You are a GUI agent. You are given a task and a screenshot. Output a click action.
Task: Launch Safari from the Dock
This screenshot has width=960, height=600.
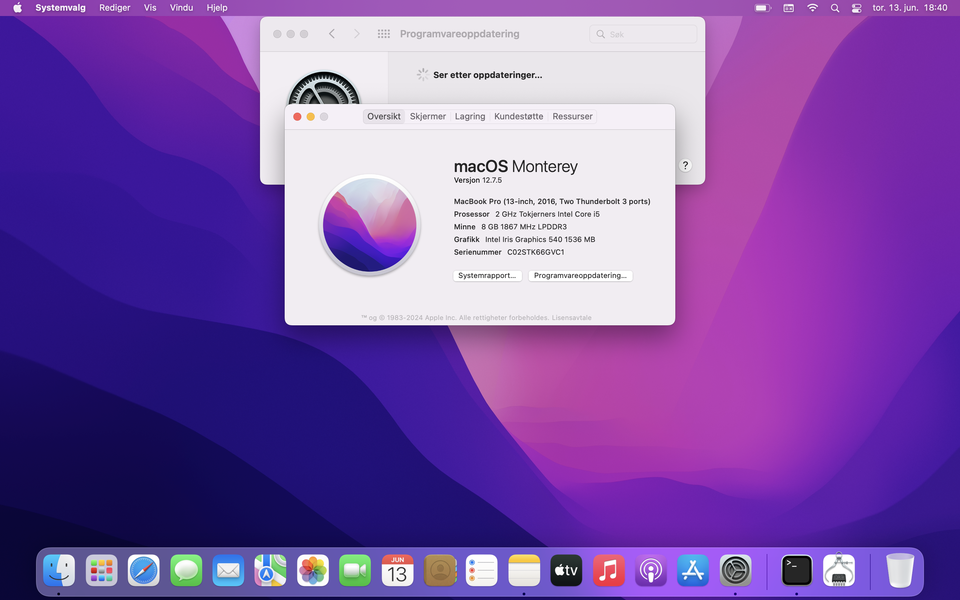tap(144, 571)
